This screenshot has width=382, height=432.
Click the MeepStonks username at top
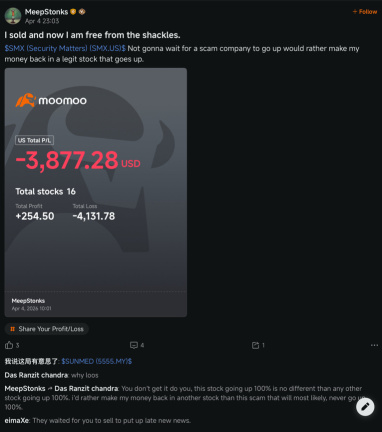coord(46,12)
